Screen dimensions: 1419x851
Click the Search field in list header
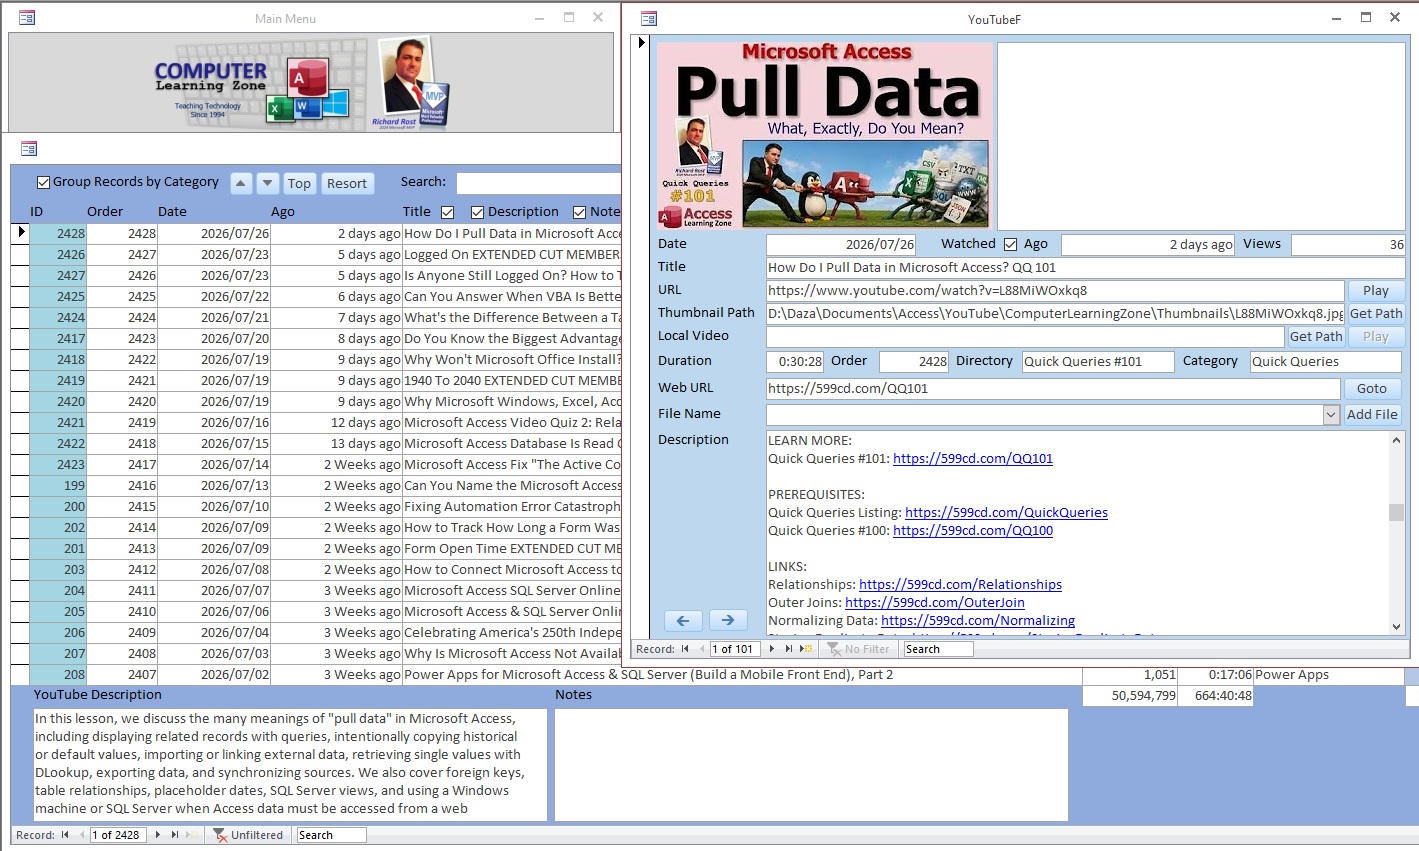click(x=538, y=183)
